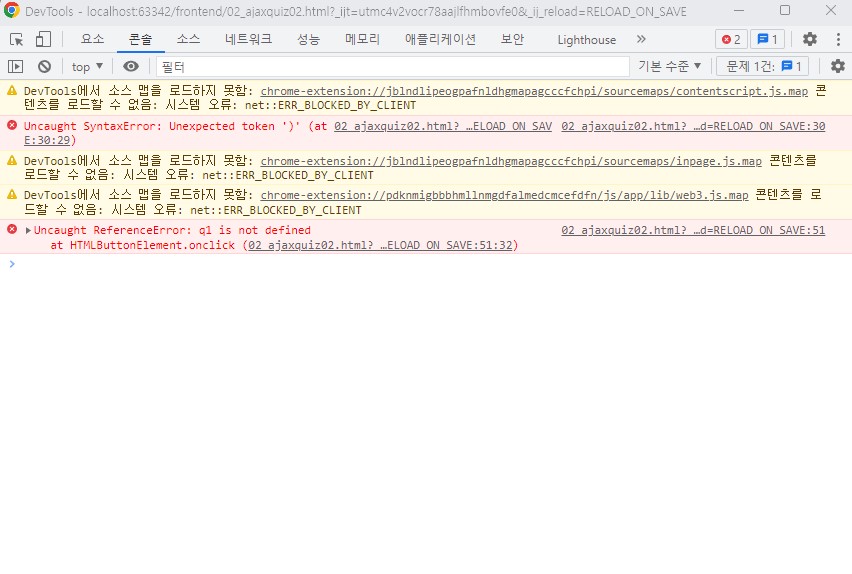Image resolution: width=852 pixels, height=574 pixels.
Task: Open DevTools settings gear in the tab bar
Action: (x=810, y=39)
